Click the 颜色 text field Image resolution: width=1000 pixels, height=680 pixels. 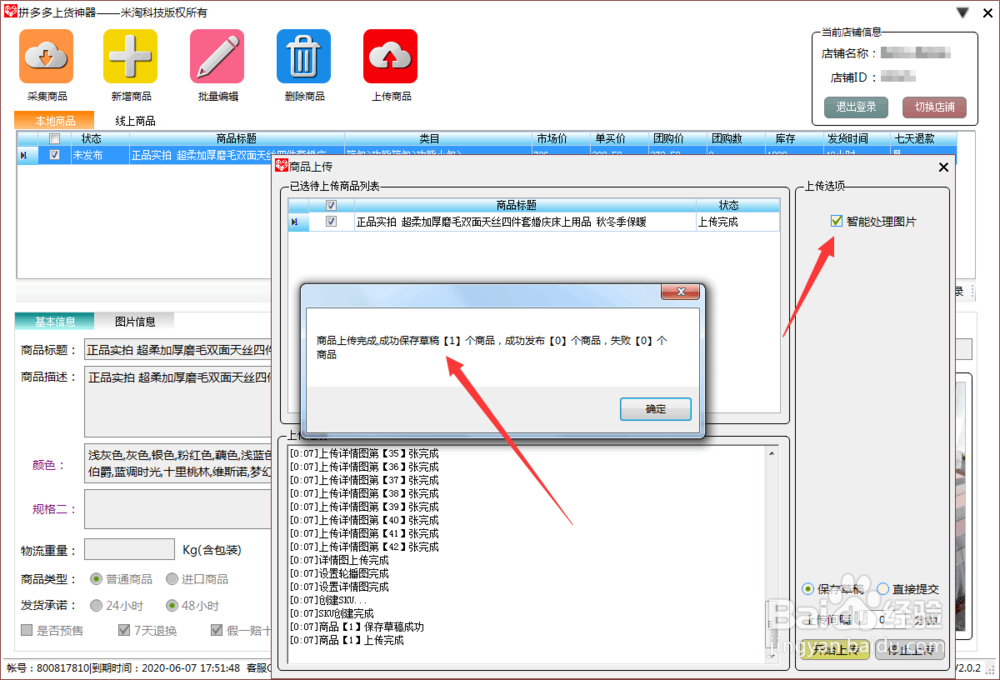[x=178, y=464]
